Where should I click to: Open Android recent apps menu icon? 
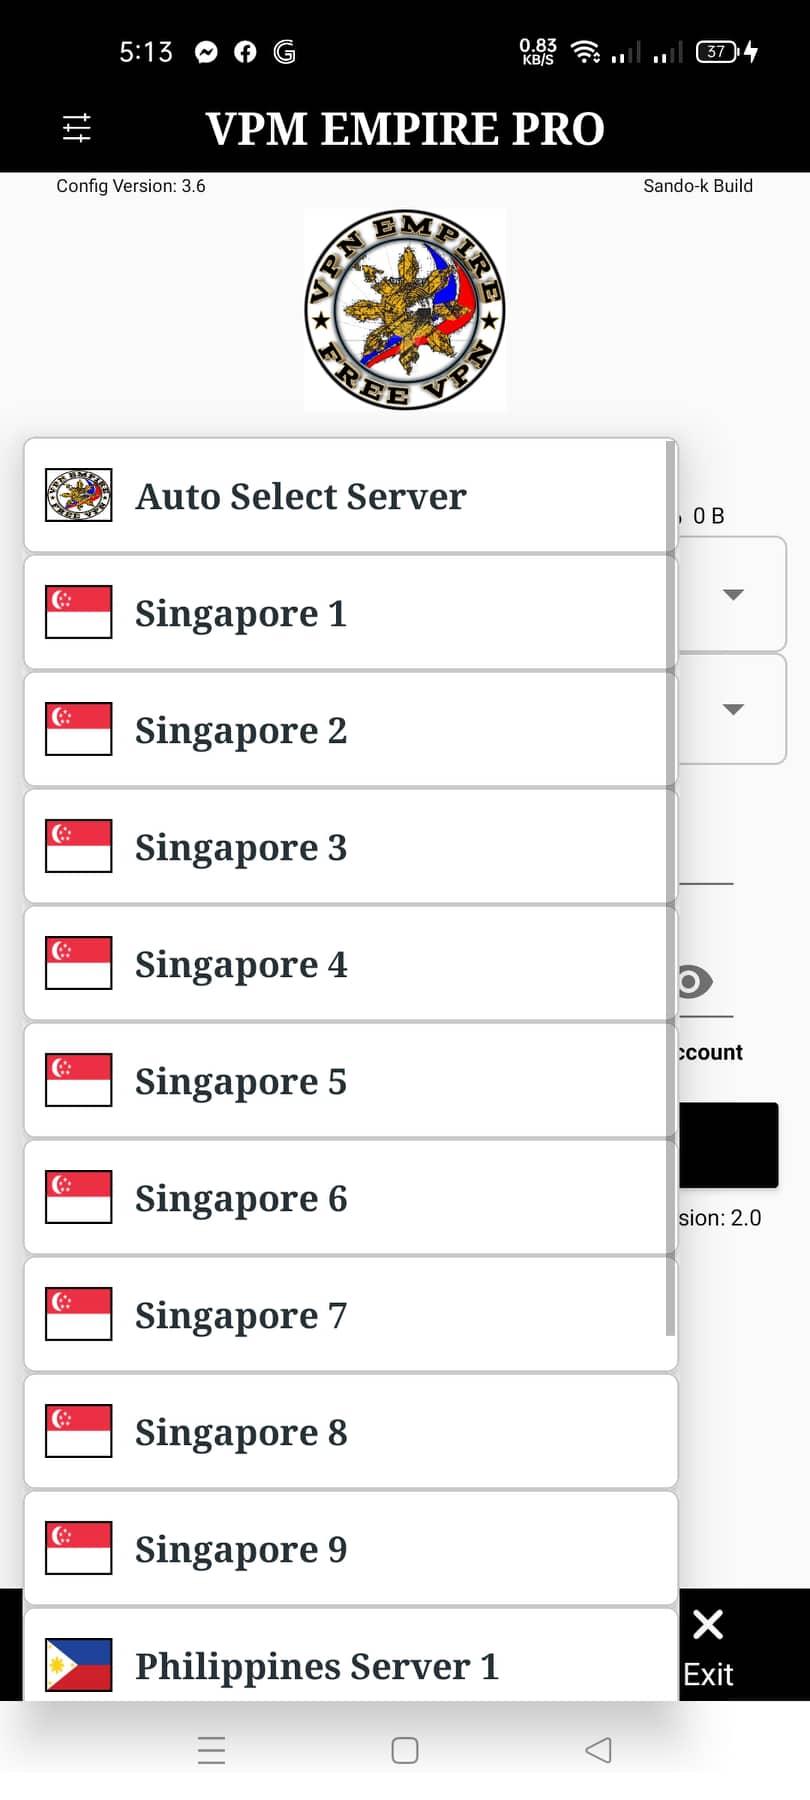pyautogui.click(x=212, y=1750)
